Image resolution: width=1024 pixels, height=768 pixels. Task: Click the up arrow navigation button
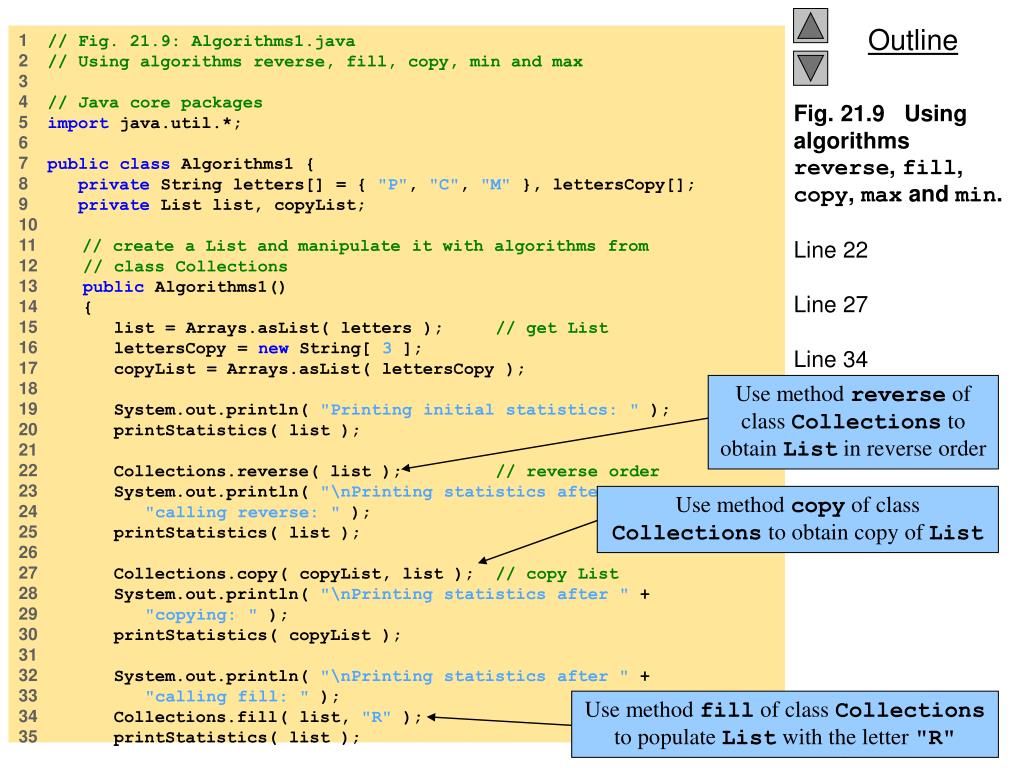[x=810, y=25]
